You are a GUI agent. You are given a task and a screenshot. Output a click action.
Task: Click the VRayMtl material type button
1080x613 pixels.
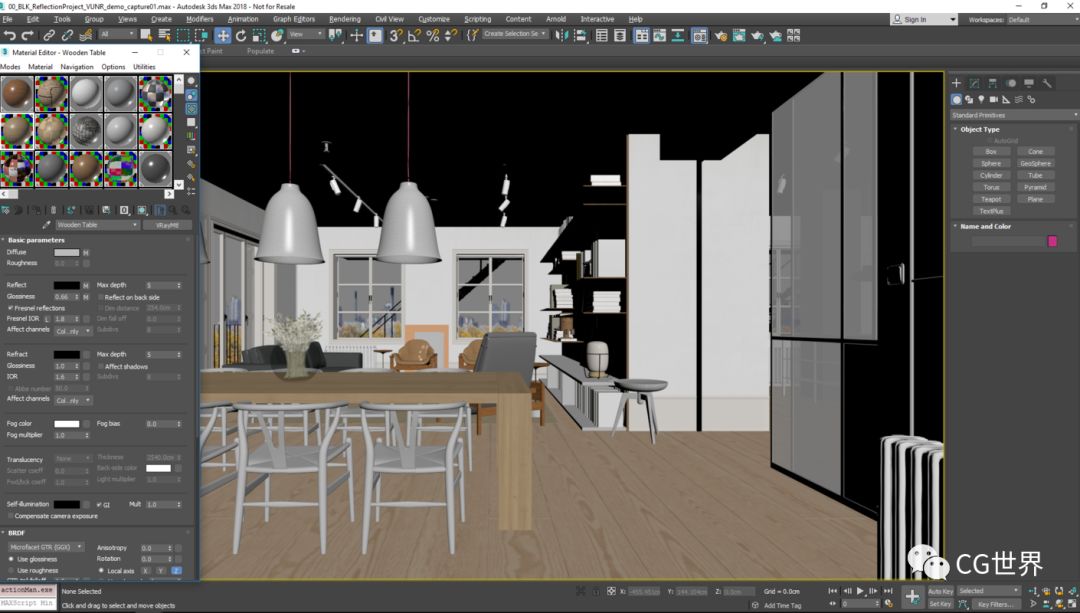tap(167, 225)
